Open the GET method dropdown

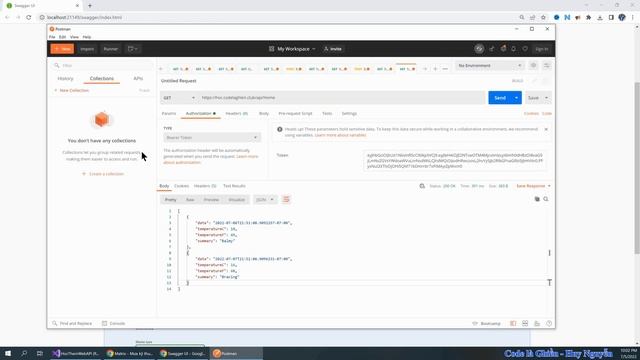pyautogui.click(x=179, y=98)
